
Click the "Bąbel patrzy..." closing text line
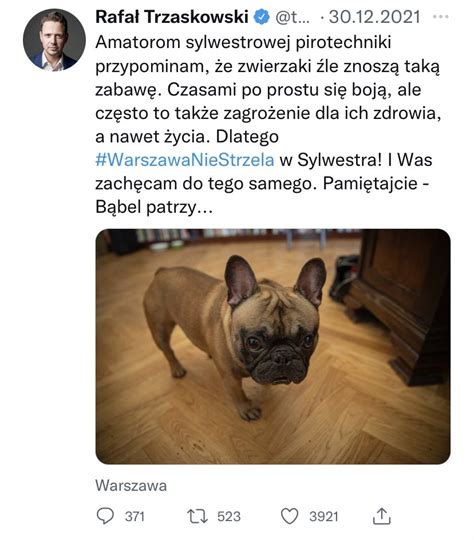[154, 207]
